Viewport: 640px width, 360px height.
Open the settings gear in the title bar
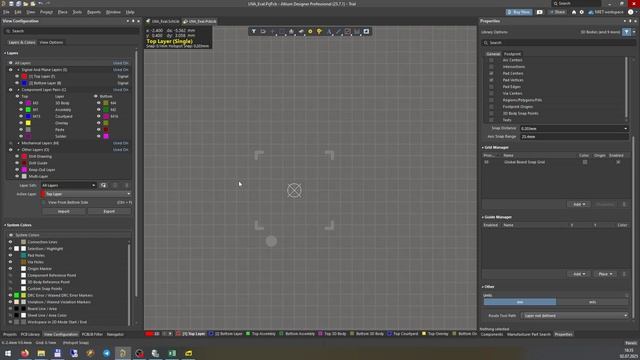click(582, 12)
